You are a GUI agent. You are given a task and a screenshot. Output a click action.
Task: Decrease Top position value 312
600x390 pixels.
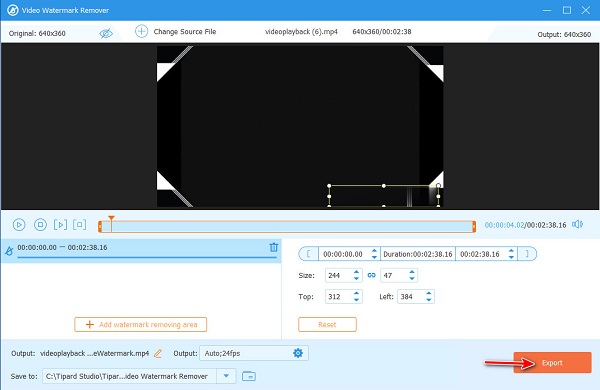[x=357, y=300]
